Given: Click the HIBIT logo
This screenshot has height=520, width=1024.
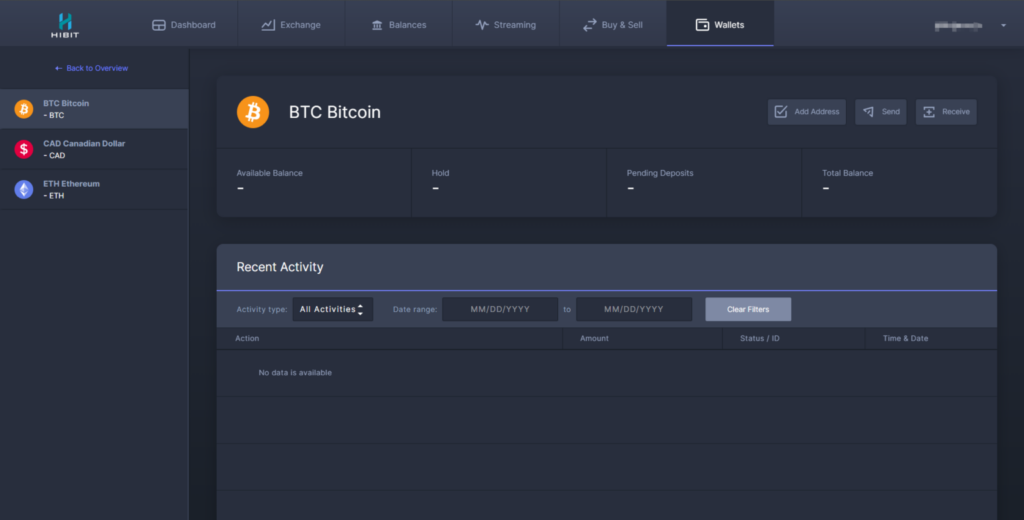Looking at the screenshot, I should (65, 25).
